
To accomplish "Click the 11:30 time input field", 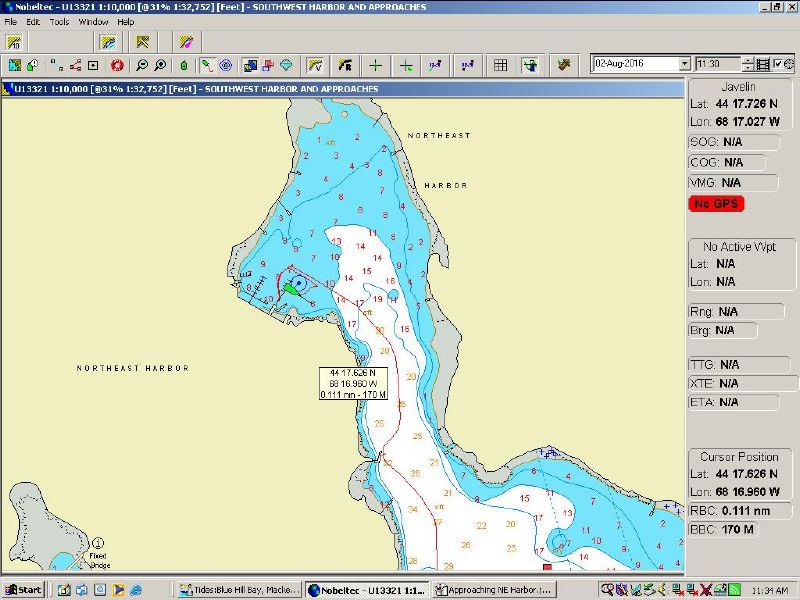I will (716, 64).
